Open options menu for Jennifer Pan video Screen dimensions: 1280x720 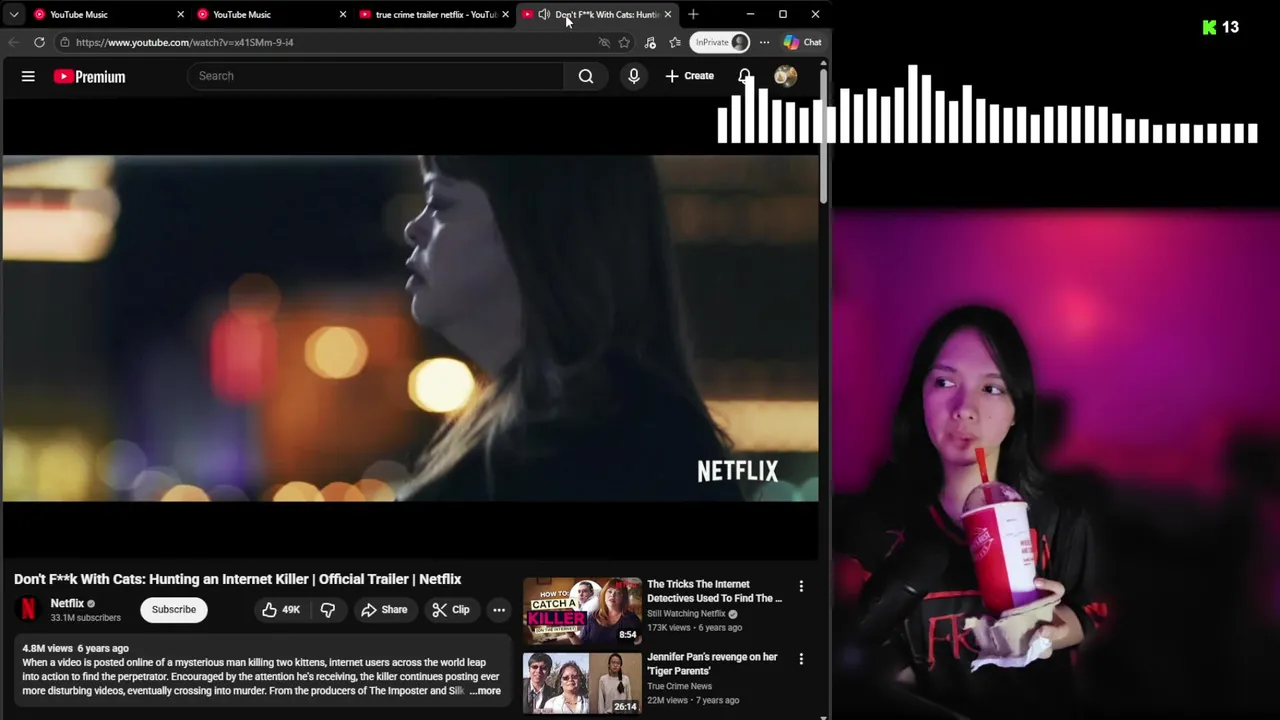(801, 659)
